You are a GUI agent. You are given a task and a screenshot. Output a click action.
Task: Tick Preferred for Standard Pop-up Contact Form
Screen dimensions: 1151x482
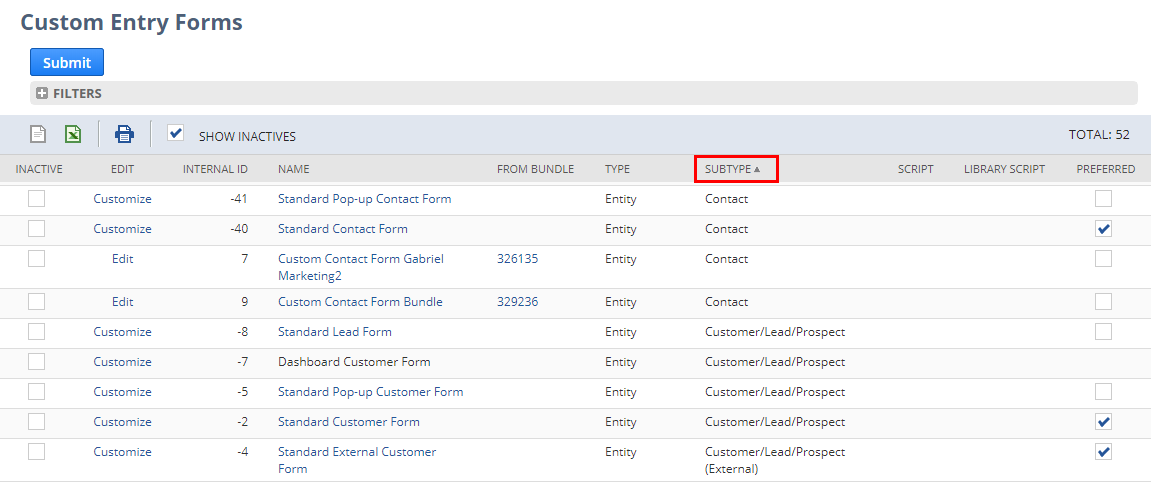click(x=1103, y=199)
